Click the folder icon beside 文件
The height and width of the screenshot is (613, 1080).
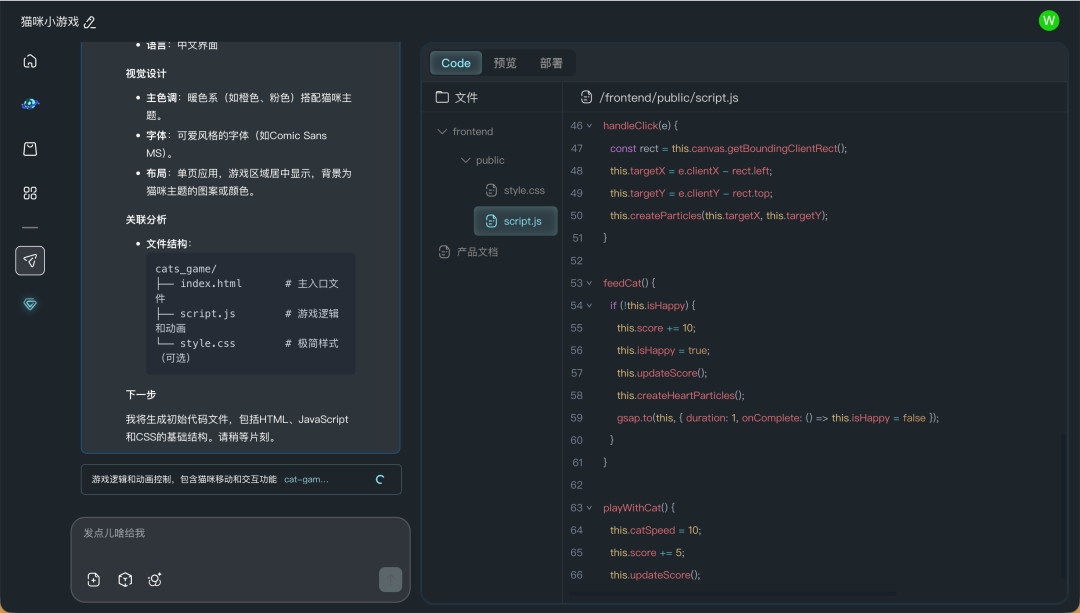pos(442,97)
